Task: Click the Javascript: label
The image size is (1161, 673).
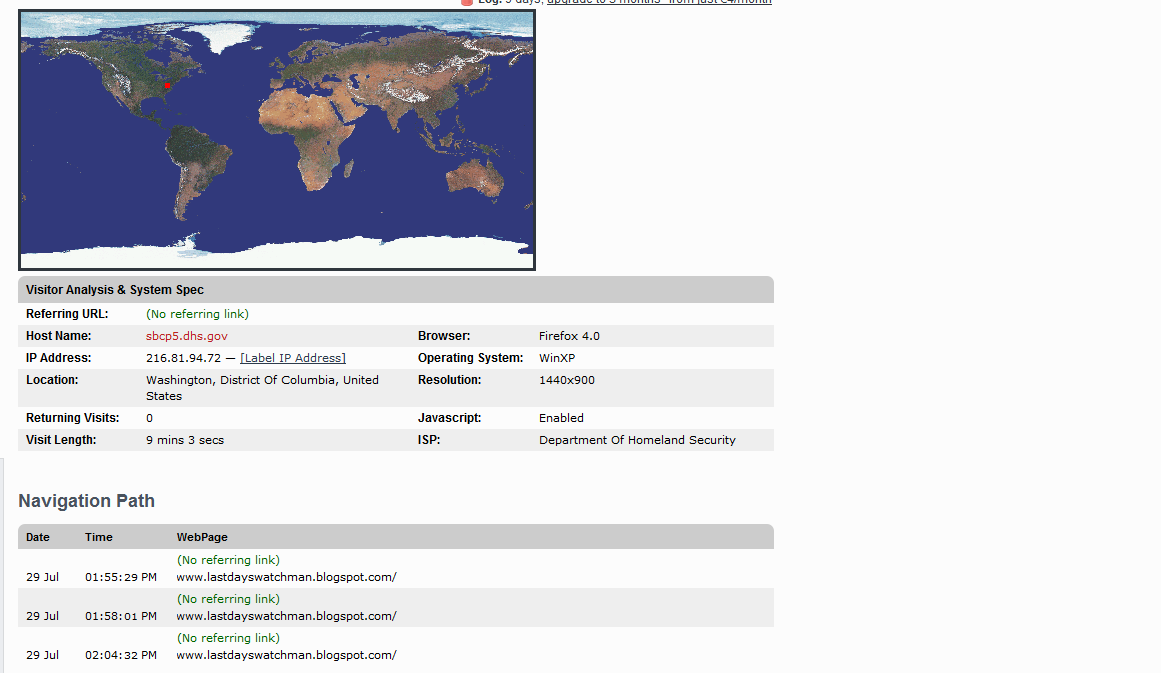Action: tap(449, 418)
